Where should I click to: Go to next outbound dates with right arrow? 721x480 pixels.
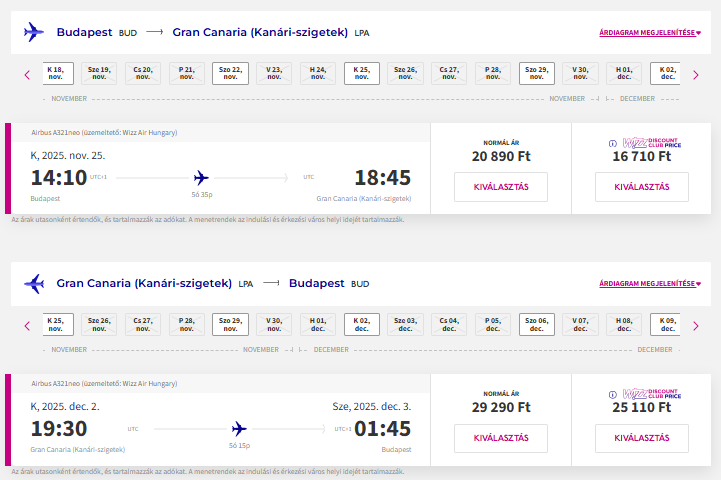click(696, 75)
